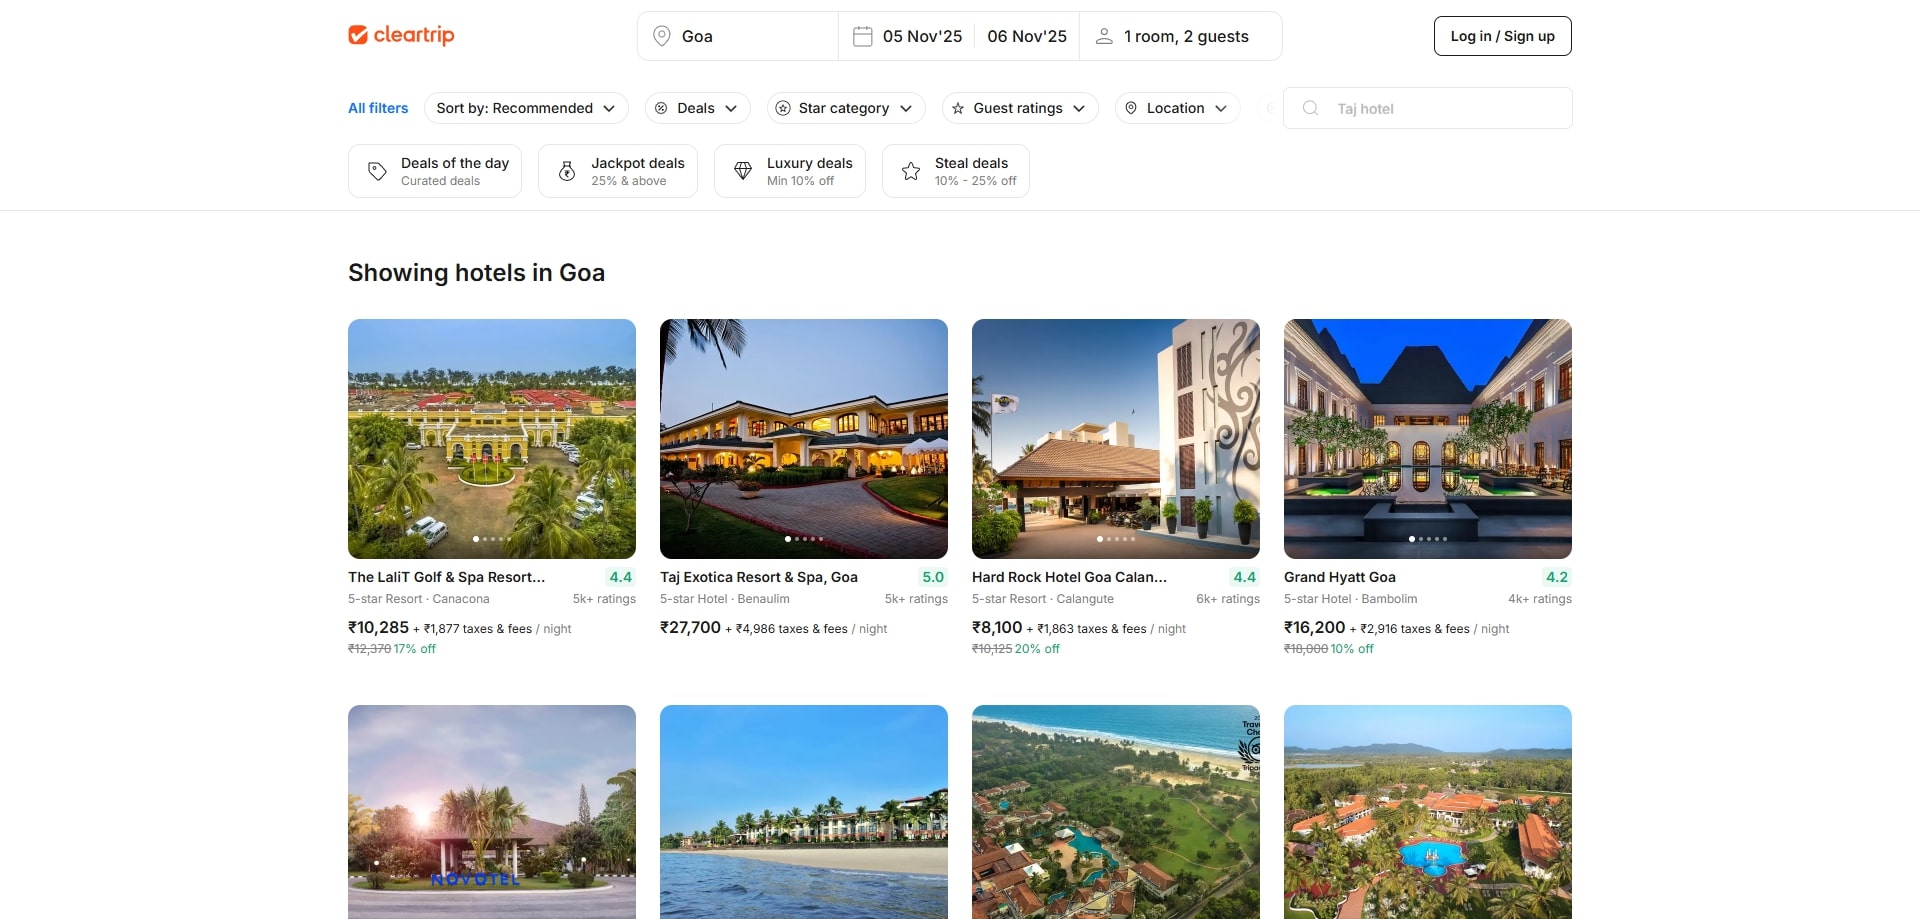Open the Star category dropdown

846,108
